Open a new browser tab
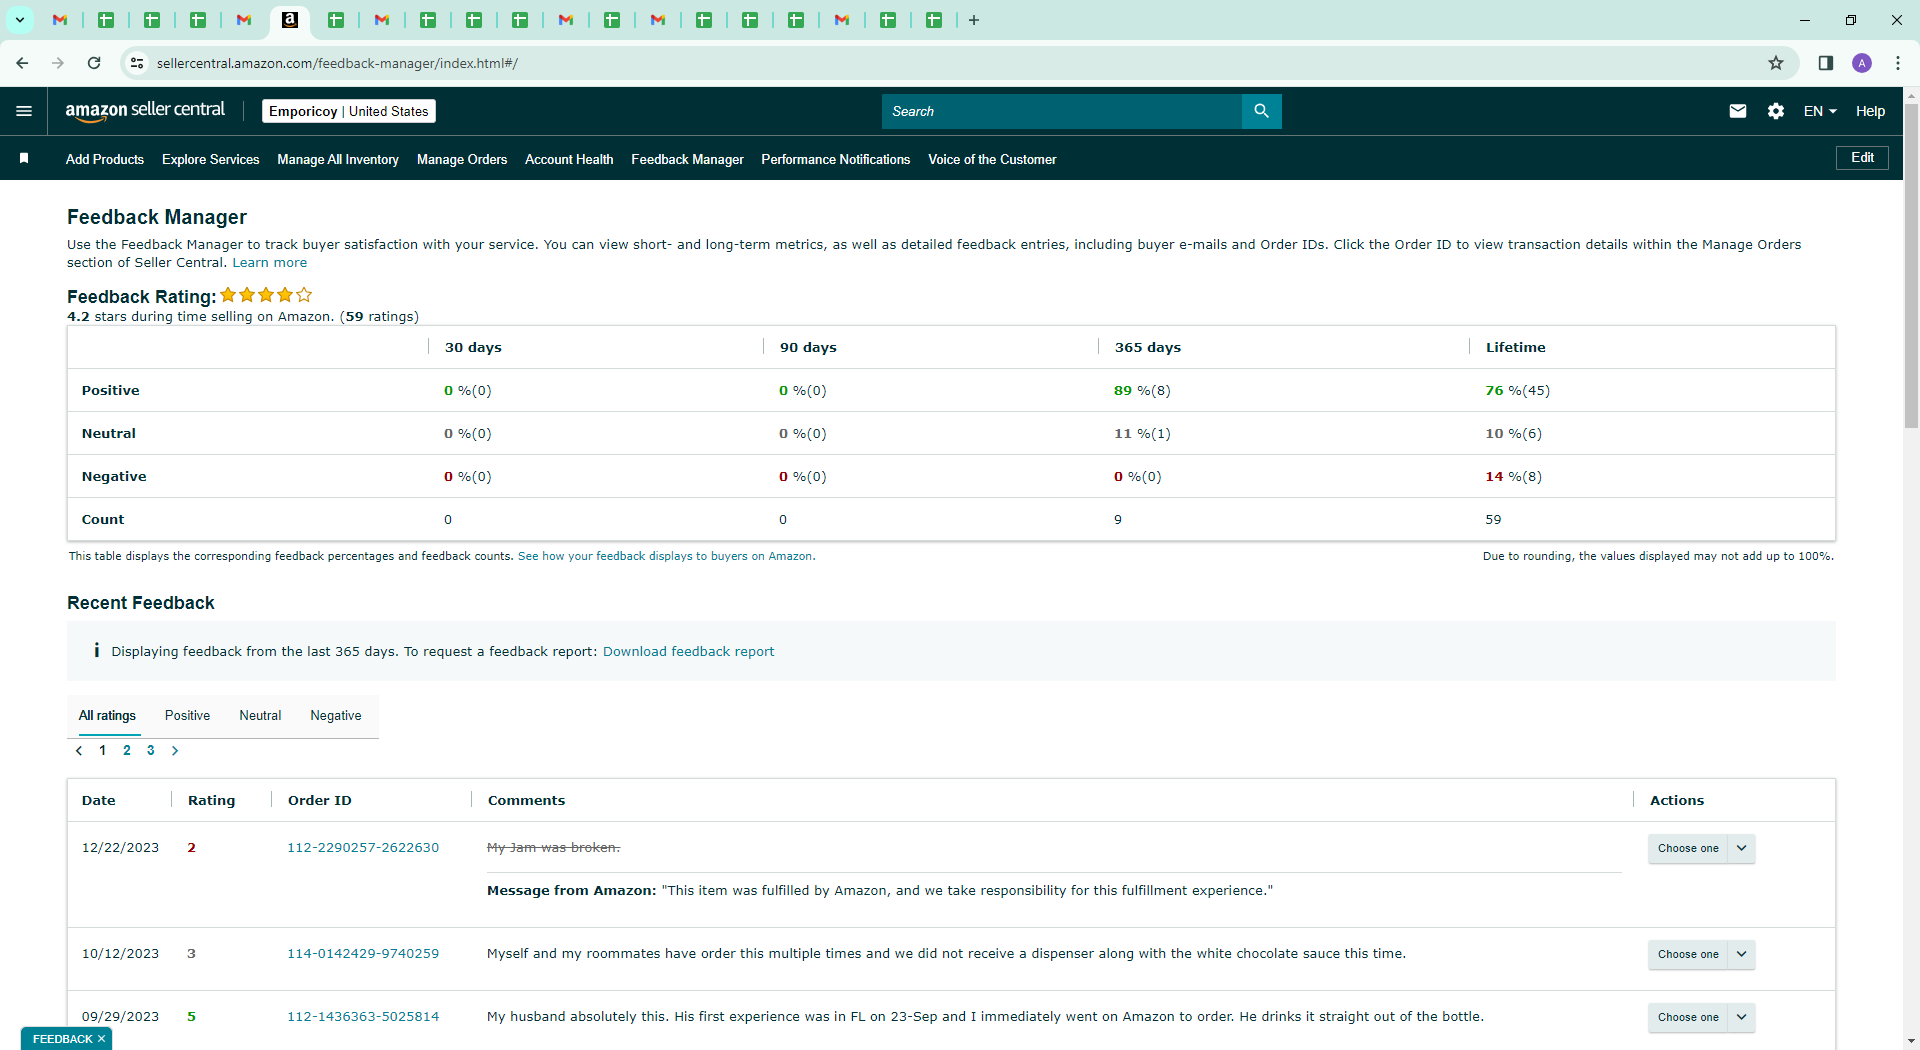 point(974,20)
